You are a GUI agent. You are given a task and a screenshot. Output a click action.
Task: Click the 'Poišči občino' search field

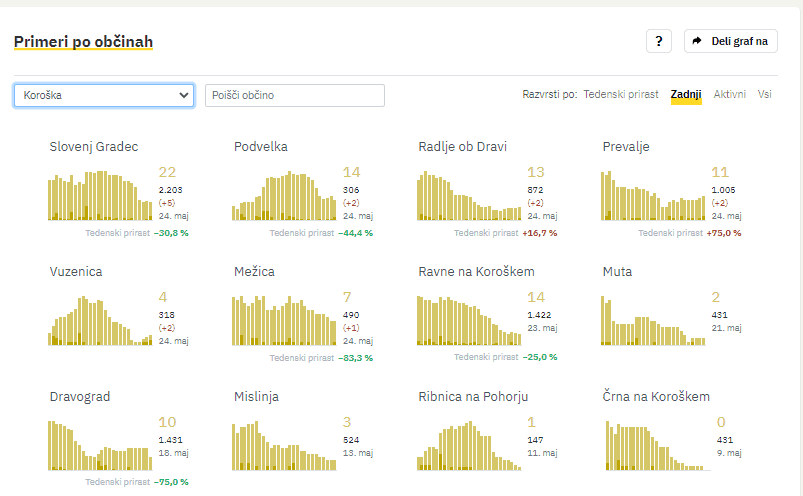tap(294, 95)
